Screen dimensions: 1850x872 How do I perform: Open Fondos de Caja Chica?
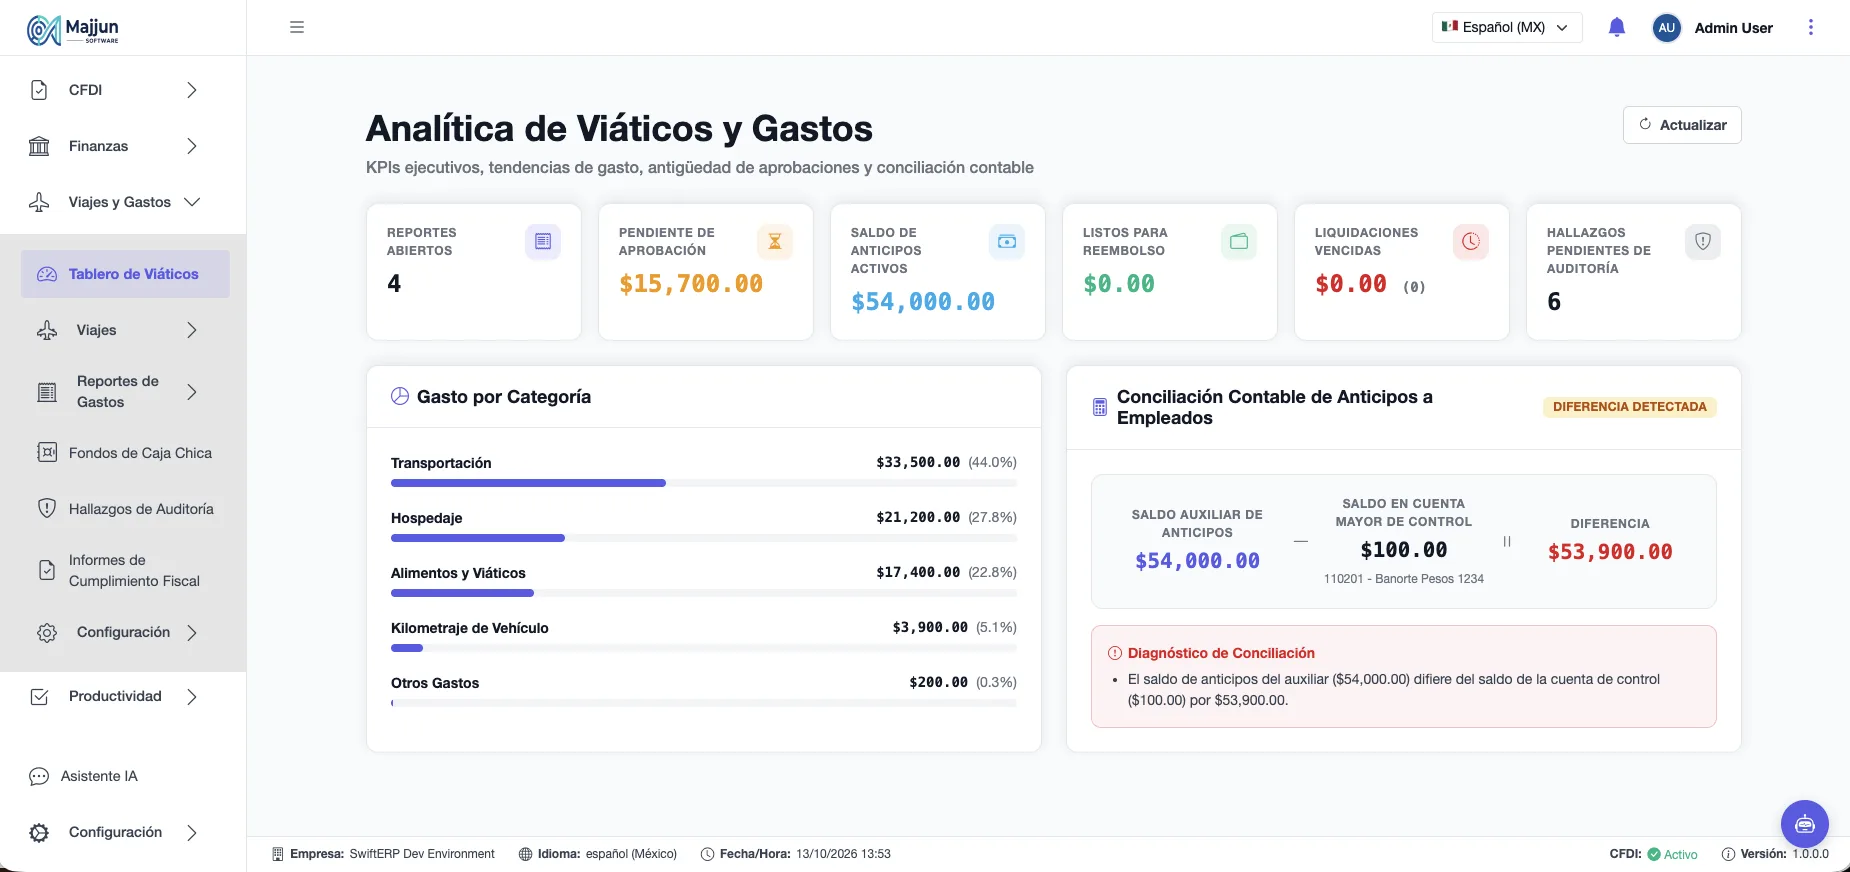point(125,453)
